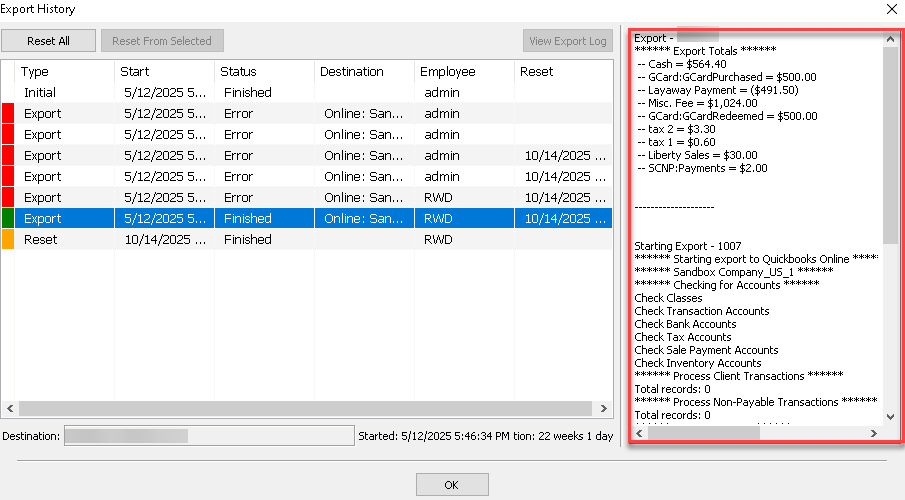Close the Export History window

point(892,9)
